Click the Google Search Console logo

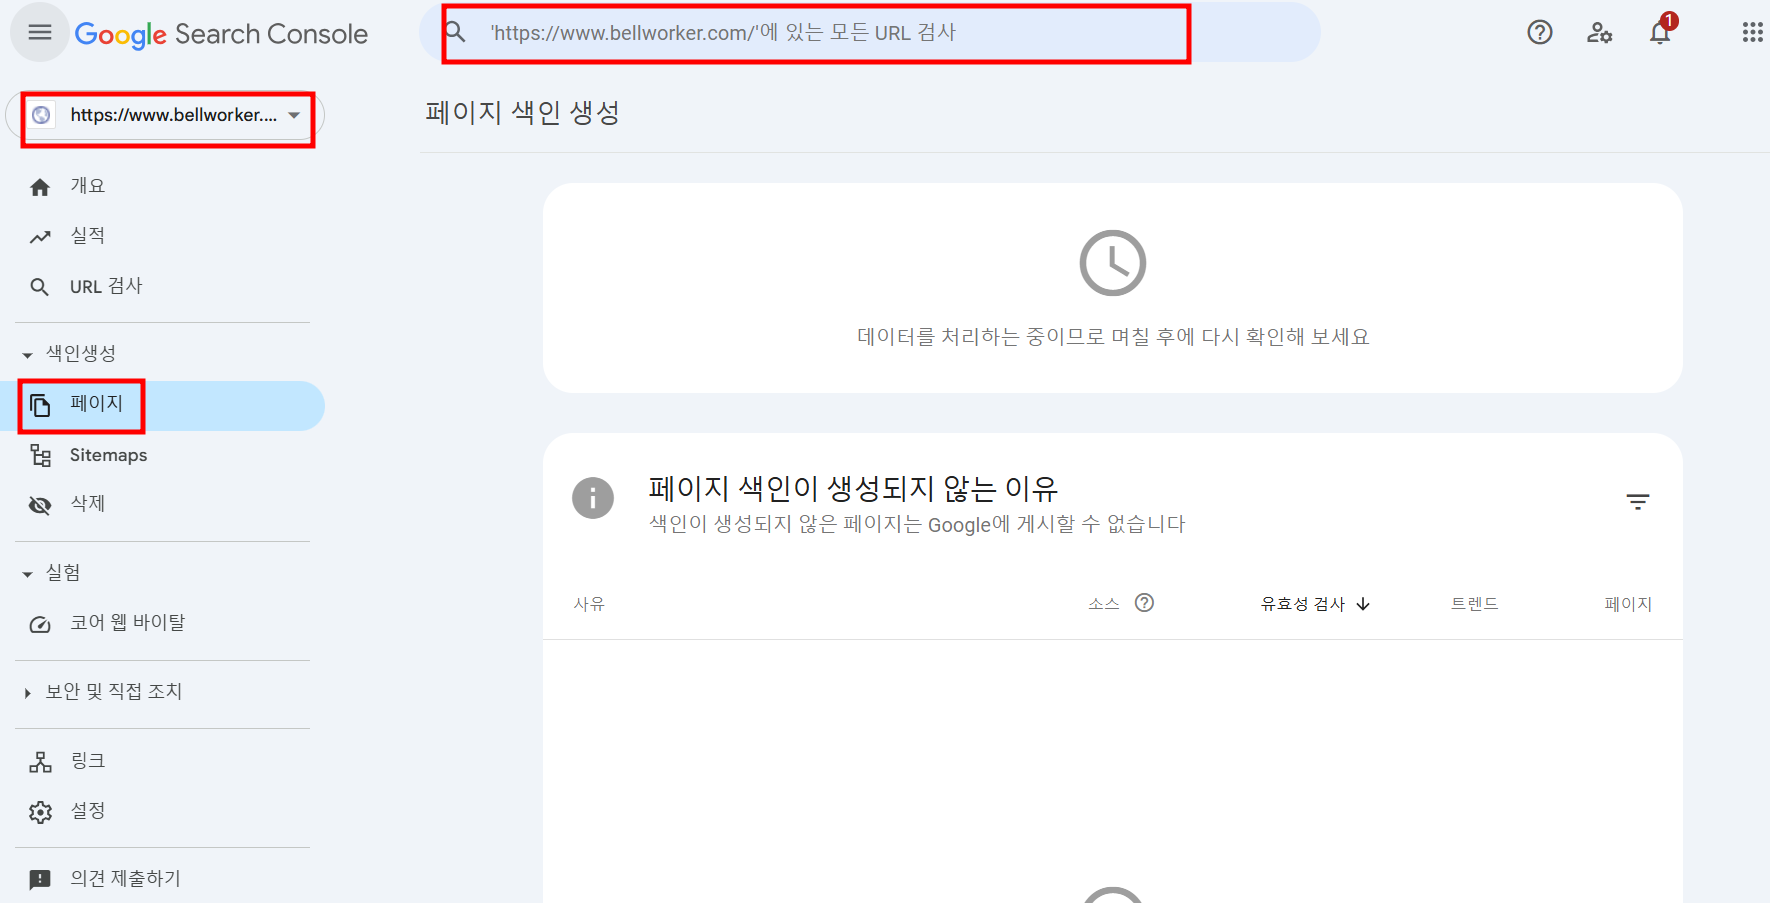(x=221, y=34)
